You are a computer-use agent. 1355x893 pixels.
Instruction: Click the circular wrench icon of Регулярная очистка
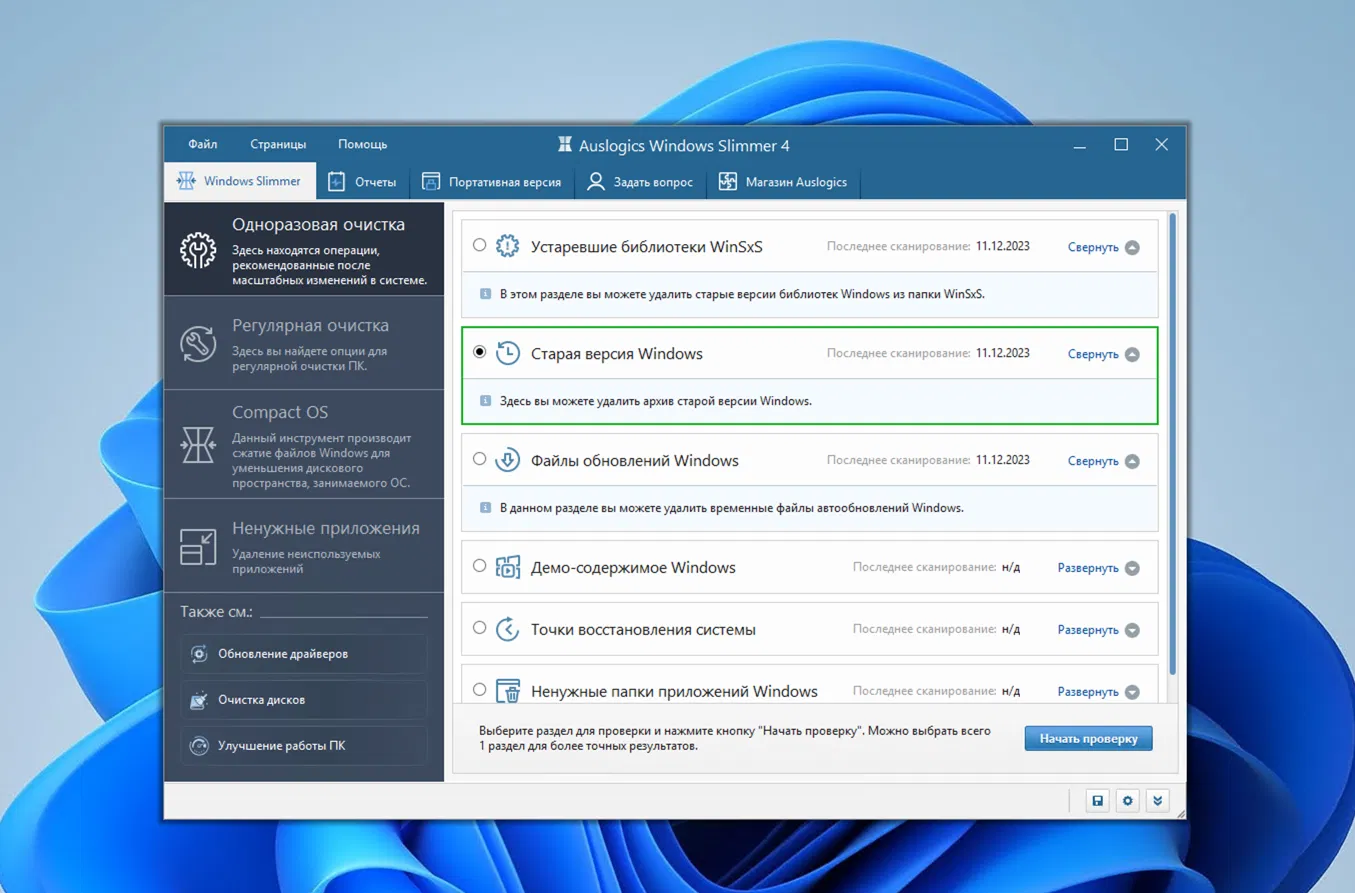click(198, 343)
